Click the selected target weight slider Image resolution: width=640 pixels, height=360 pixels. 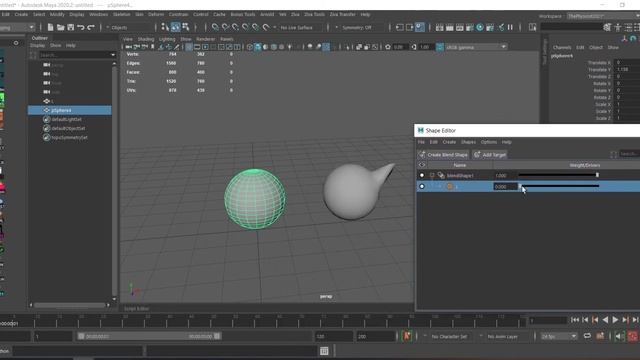click(559, 186)
